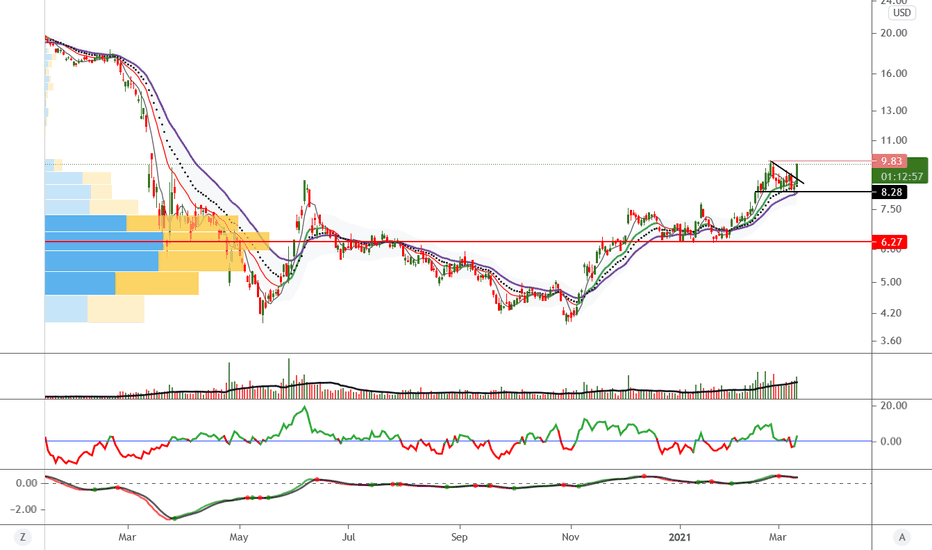Image resolution: width=932 pixels, height=550 pixels.
Task: Click the Jul time axis label
Action: tap(348, 537)
